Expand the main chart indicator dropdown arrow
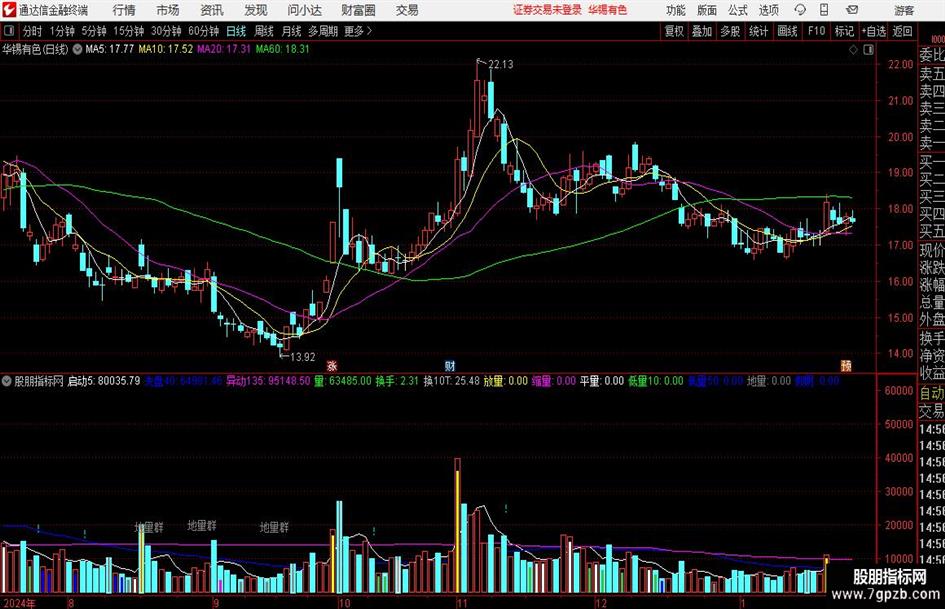This screenshot has height=609, width=945. (x=77, y=49)
